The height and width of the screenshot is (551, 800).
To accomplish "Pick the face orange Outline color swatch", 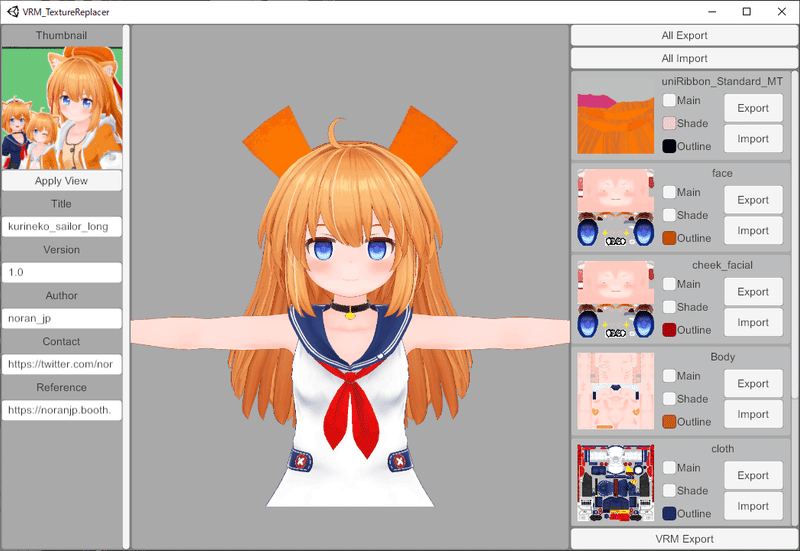I will [x=669, y=238].
